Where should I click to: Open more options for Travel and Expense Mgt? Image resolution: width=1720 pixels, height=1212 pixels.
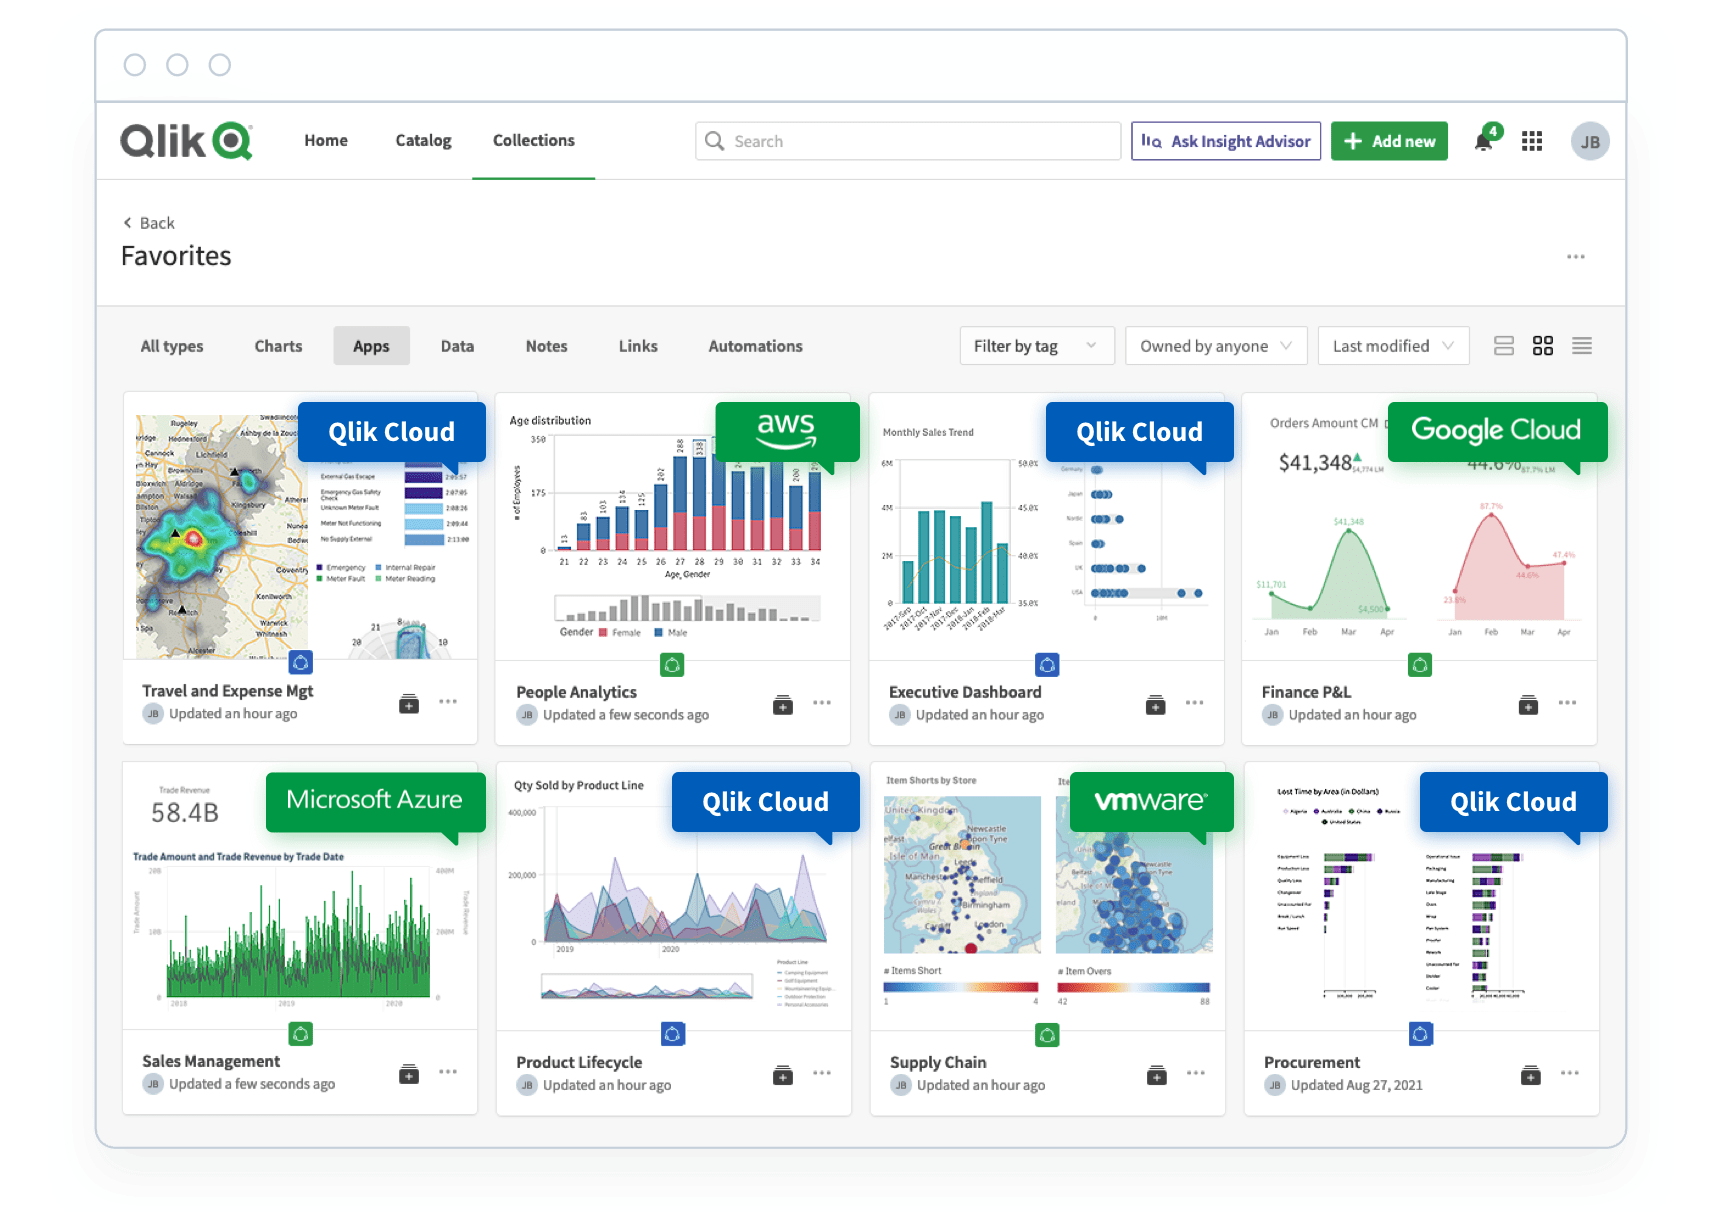coord(448,702)
